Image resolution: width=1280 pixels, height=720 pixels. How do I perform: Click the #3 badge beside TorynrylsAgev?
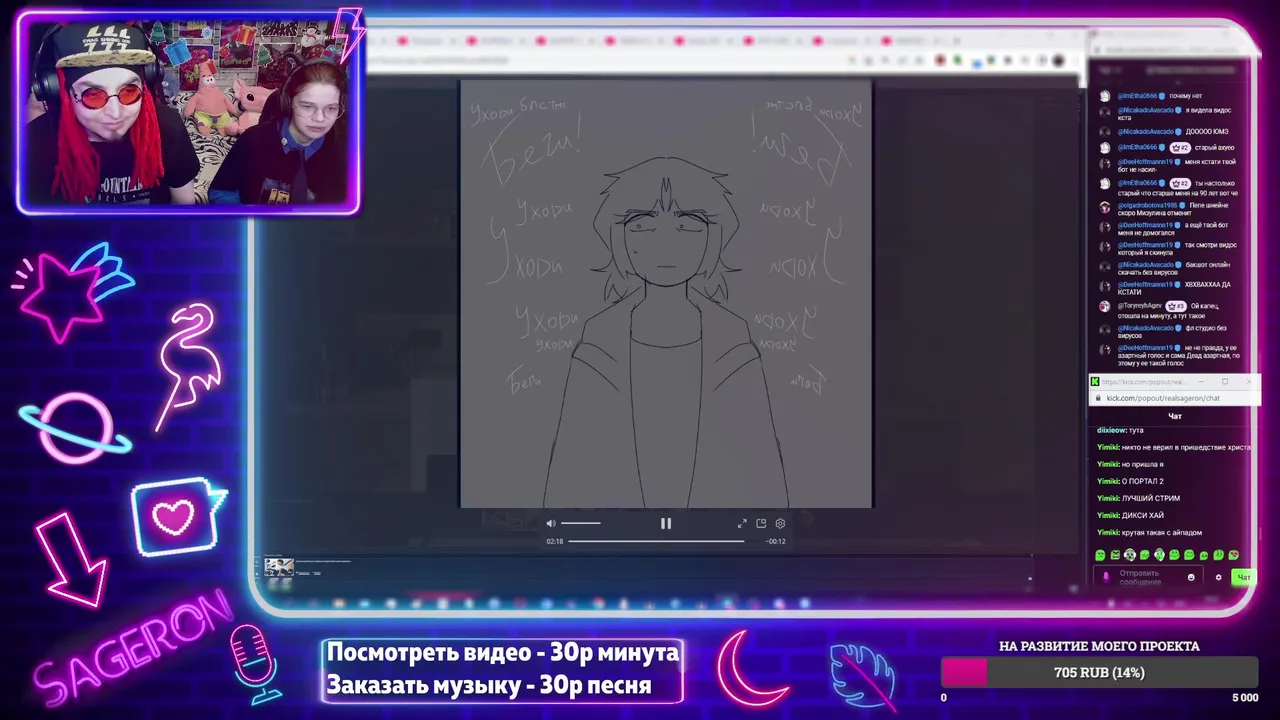click(x=1176, y=306)
